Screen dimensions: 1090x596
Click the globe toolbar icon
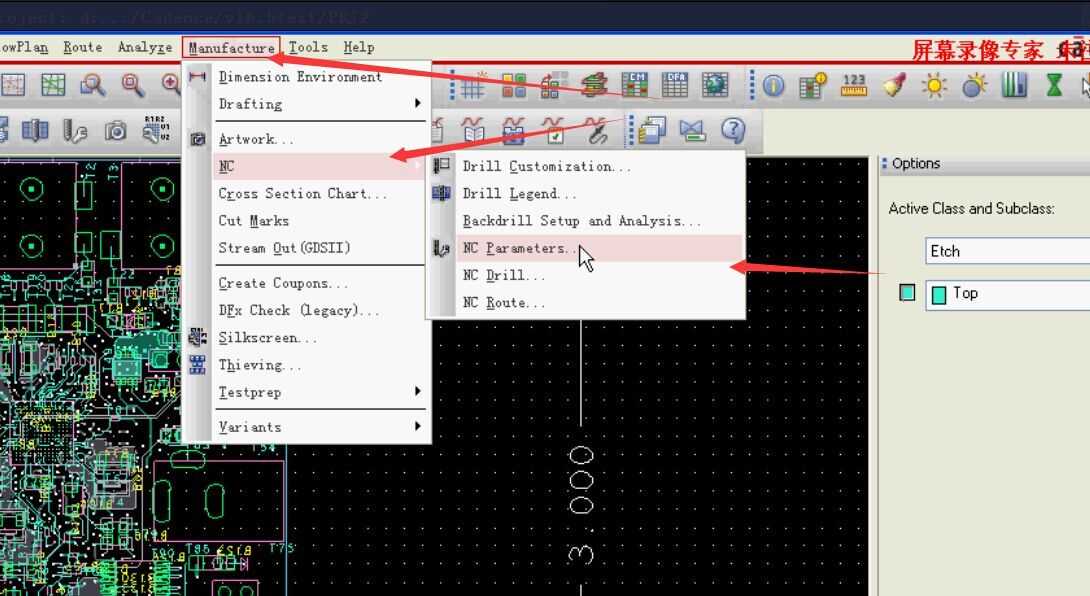coord(715,86)
